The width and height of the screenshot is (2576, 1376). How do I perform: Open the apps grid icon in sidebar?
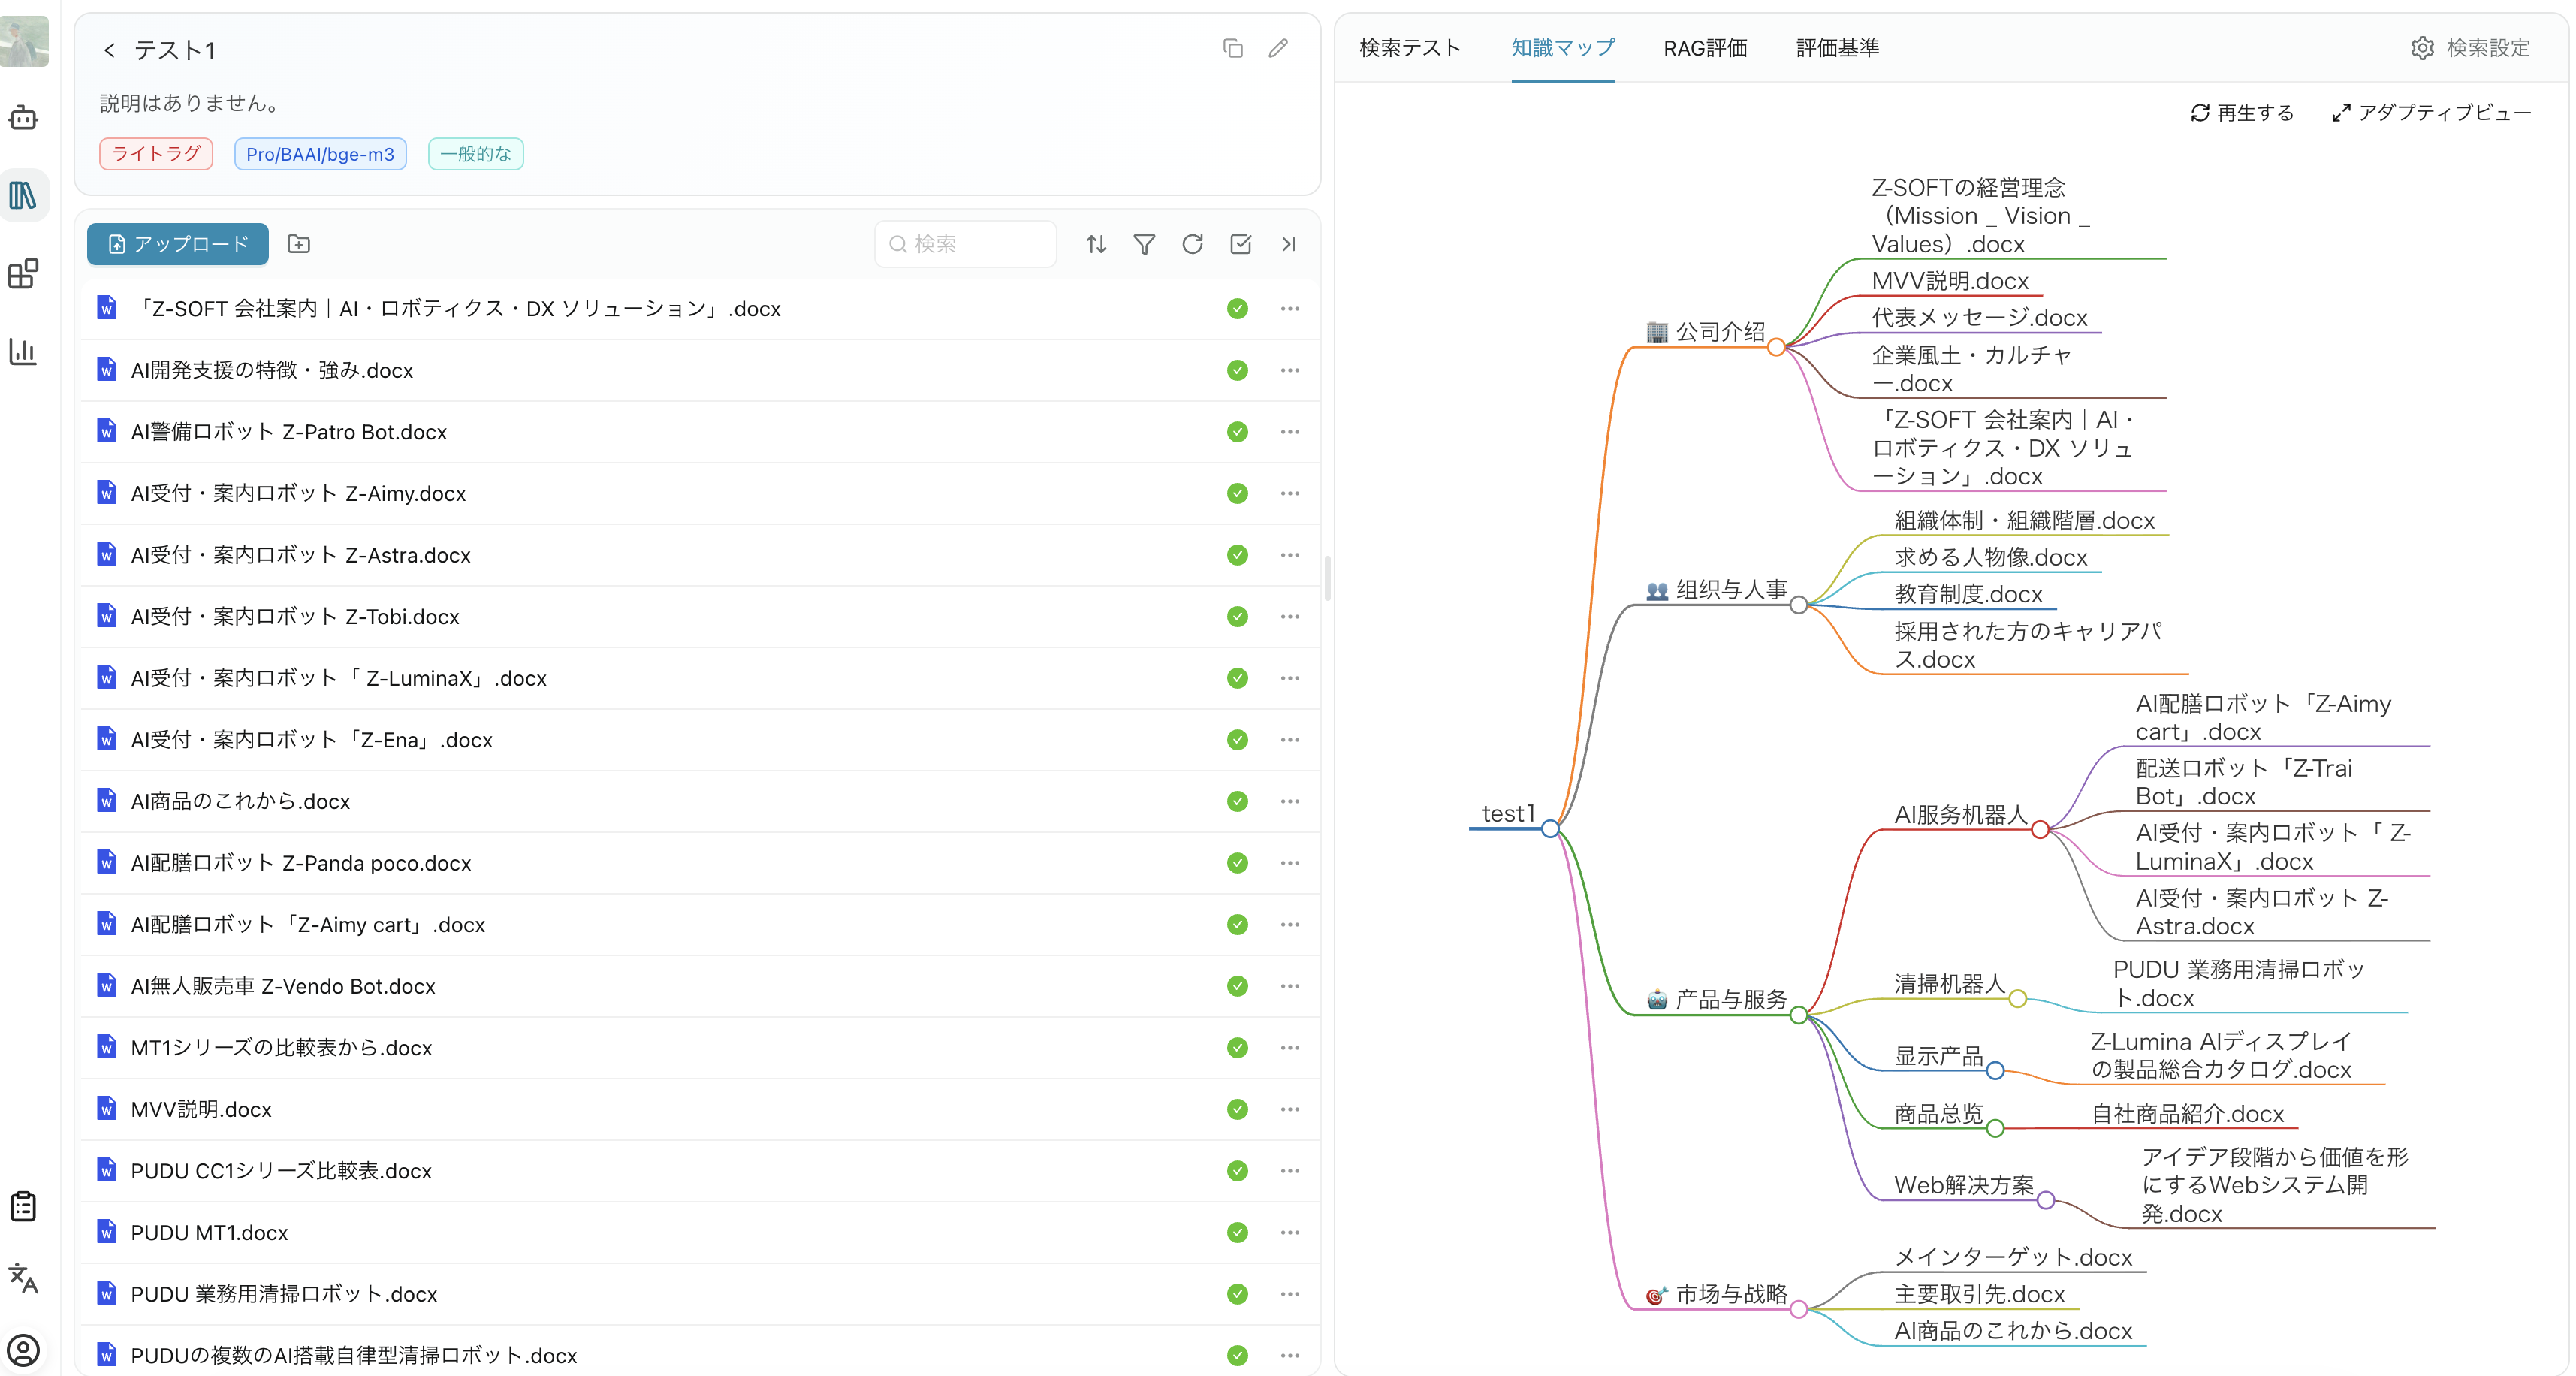click(x=23, y=273)
